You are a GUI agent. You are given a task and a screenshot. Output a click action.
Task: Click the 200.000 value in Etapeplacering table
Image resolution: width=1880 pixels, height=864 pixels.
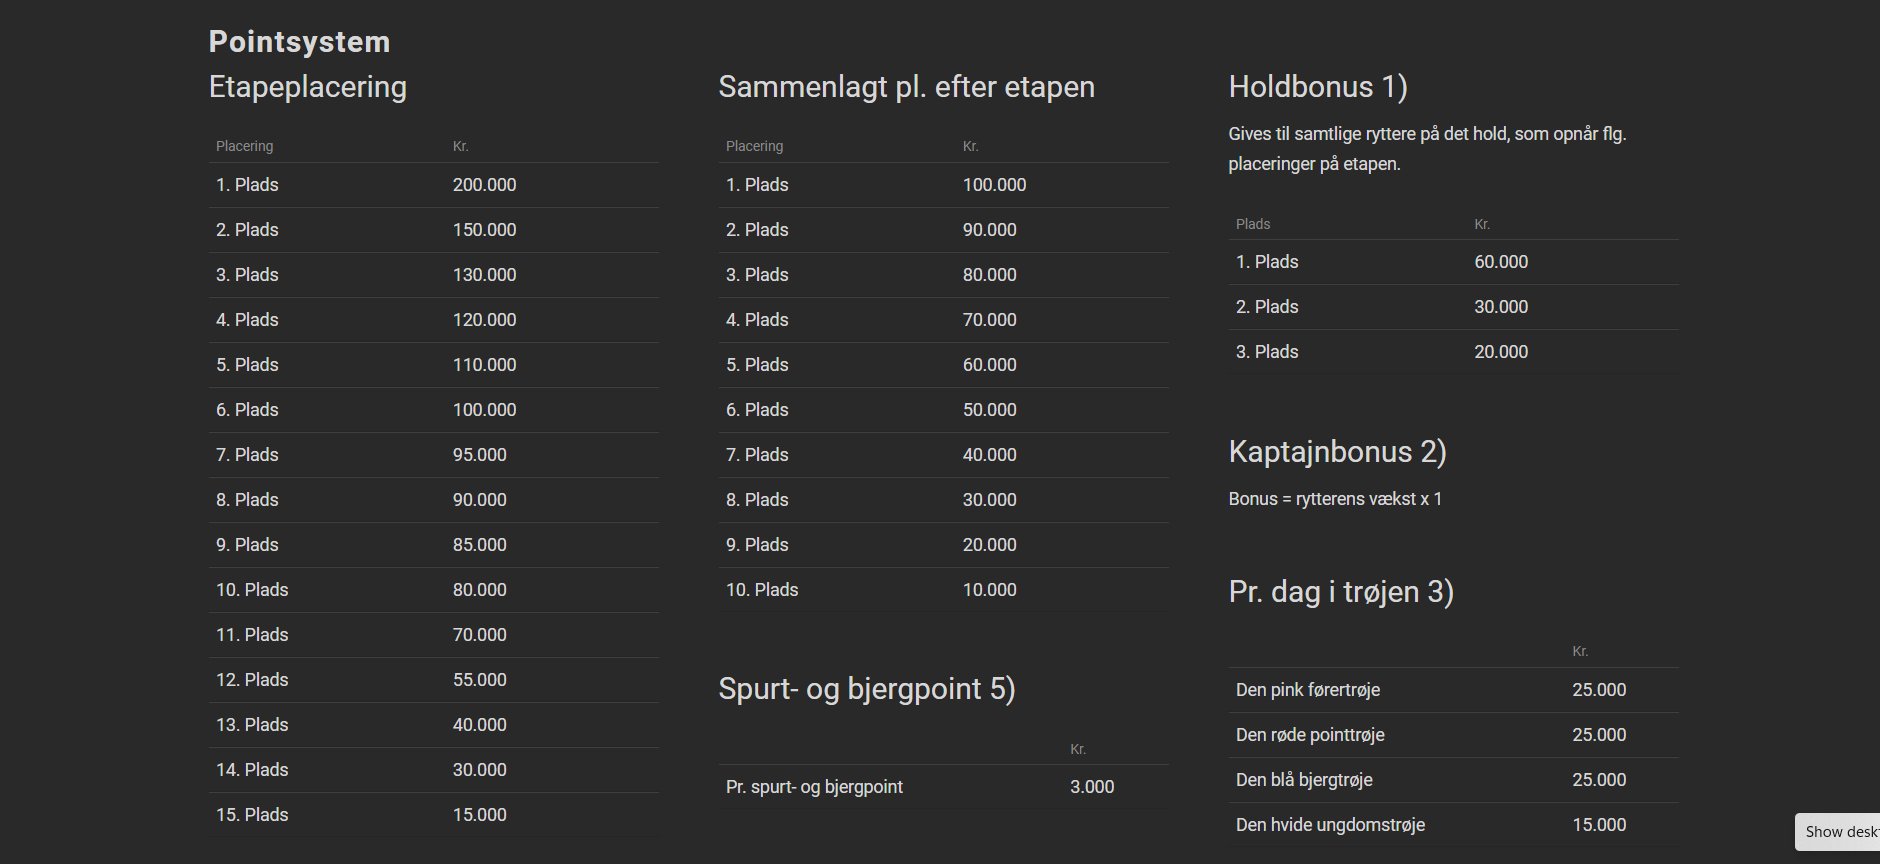point(484,185)
